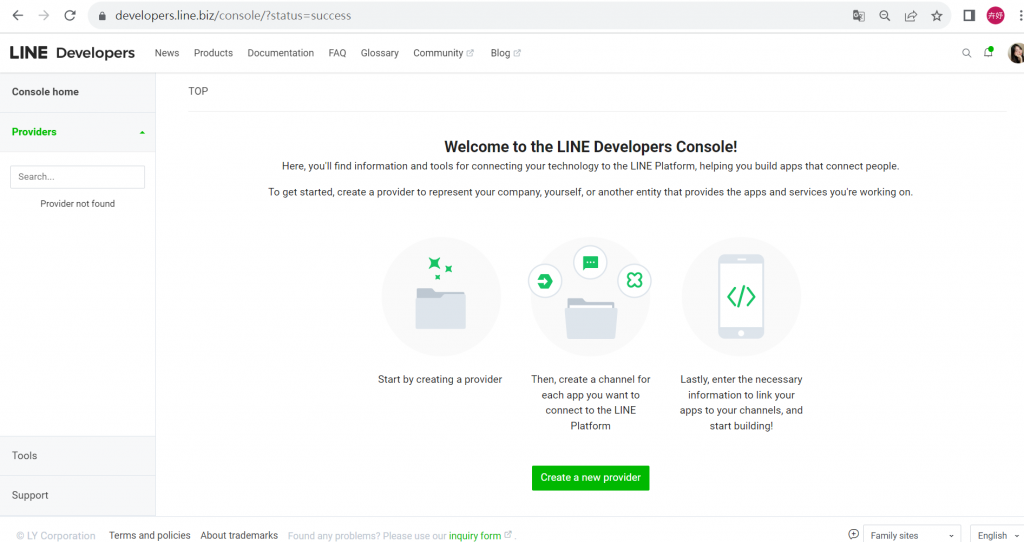
Task: Click the TOP breadcrumb
Action: pos(198,91)
